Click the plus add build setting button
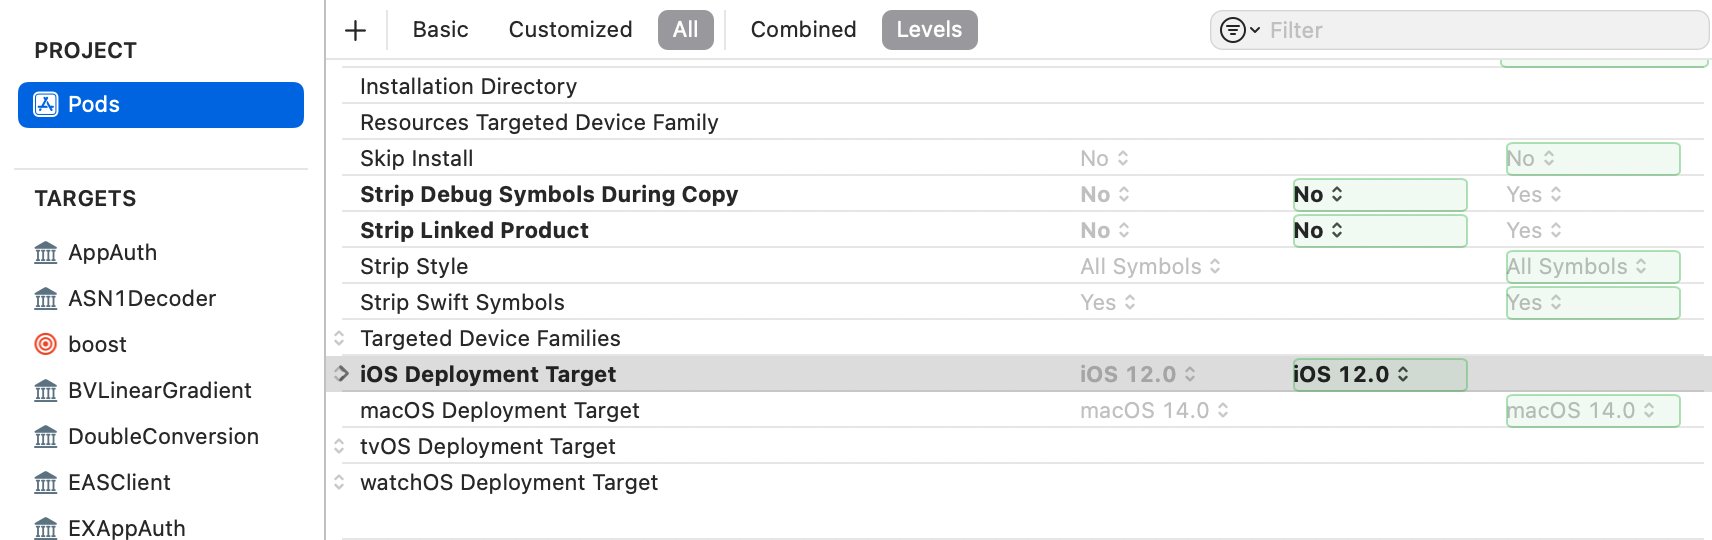1712x540 pixels. point(355,30)
